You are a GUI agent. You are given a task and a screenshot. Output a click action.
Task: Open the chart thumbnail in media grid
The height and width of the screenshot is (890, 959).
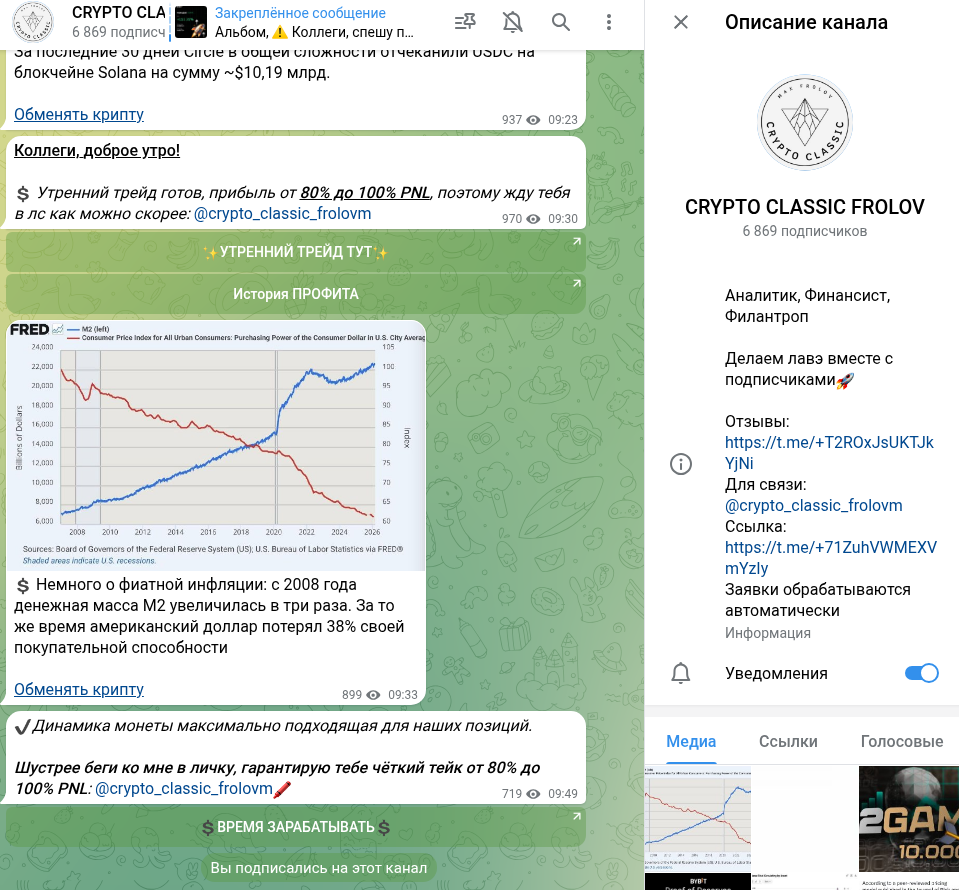click(x=698, y=818)
